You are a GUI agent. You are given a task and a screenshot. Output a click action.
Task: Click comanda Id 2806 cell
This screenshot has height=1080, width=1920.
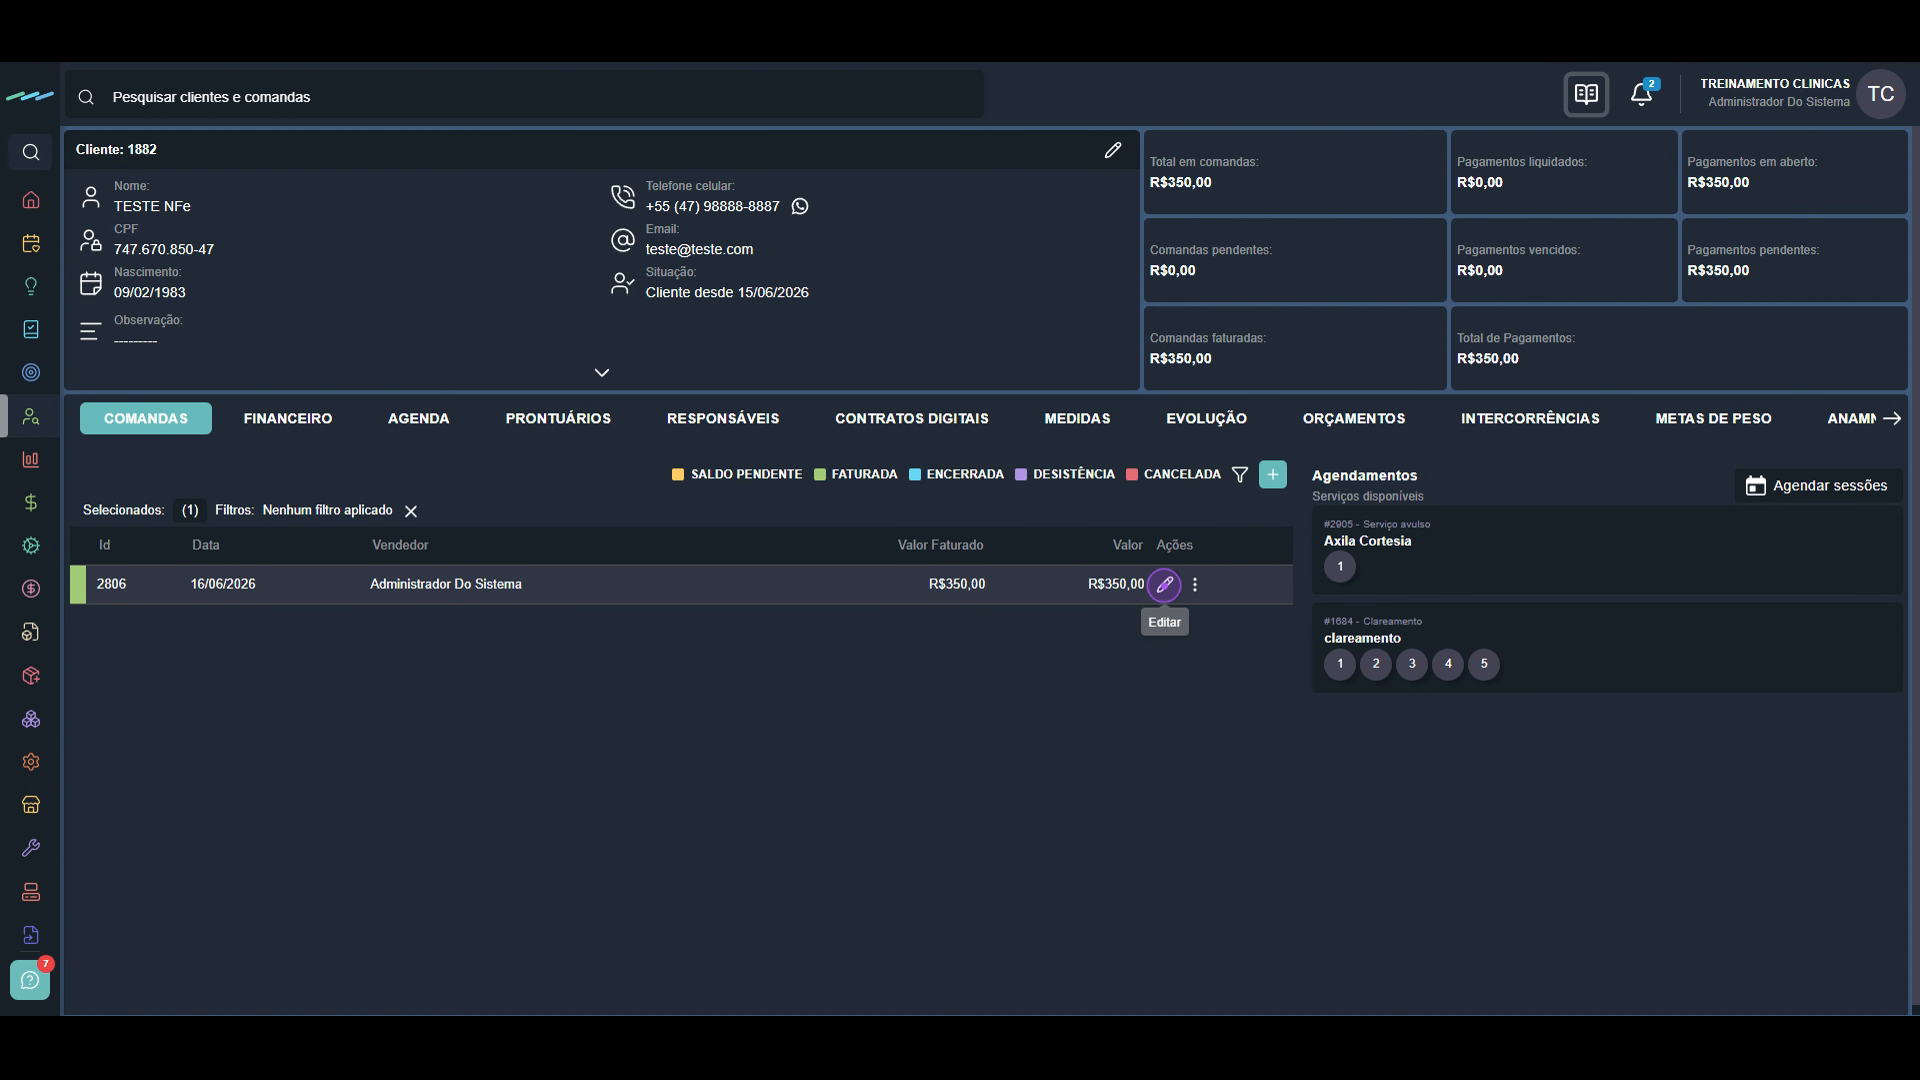pos(111,585)
